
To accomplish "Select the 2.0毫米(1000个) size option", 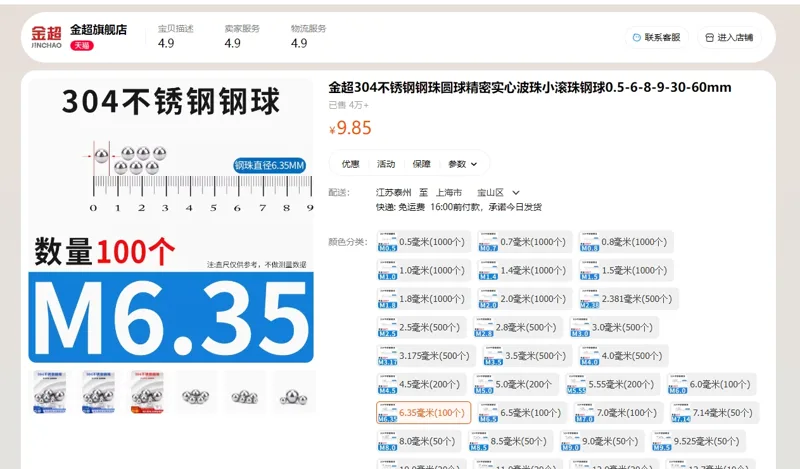I will [x=524, y=299].
